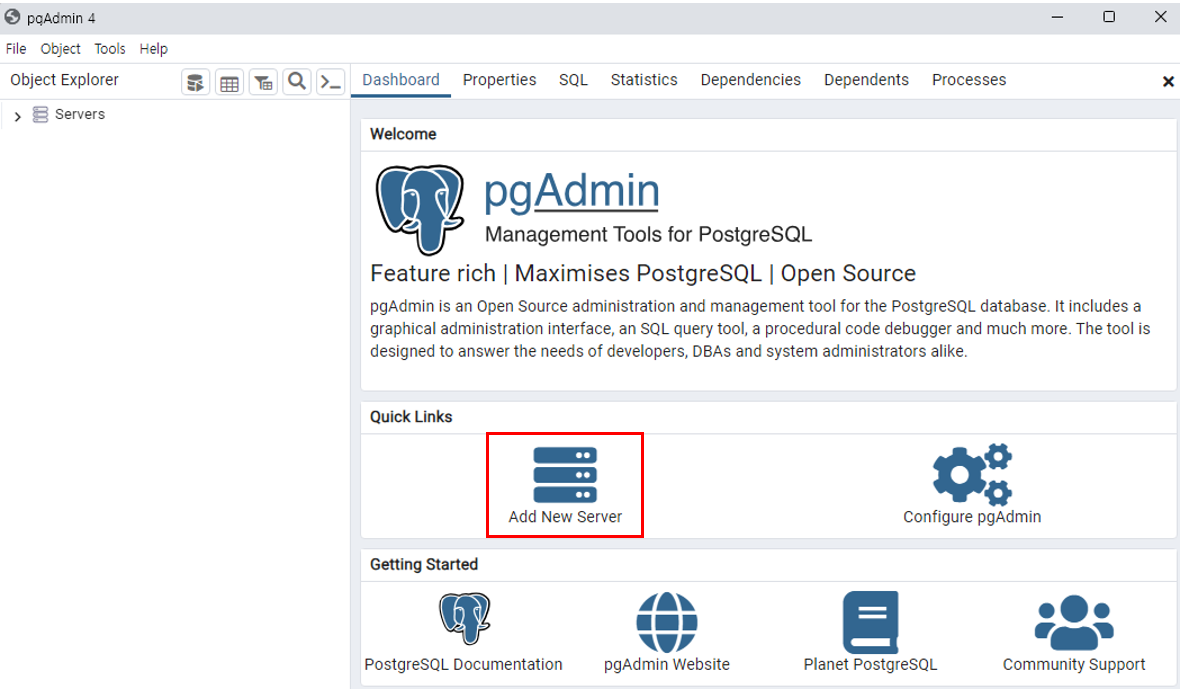This screenshot has width=1183, height=693.
Task: Click 'Management Tools for PostgreSQL' subtitle
Action: [x=648, y=235]
